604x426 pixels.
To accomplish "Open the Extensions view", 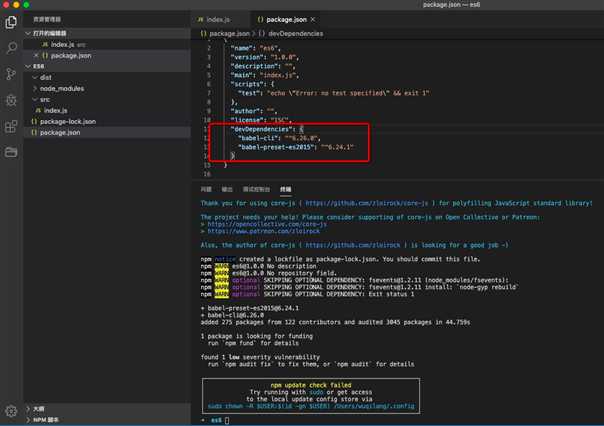I will (x=11, y=126).
